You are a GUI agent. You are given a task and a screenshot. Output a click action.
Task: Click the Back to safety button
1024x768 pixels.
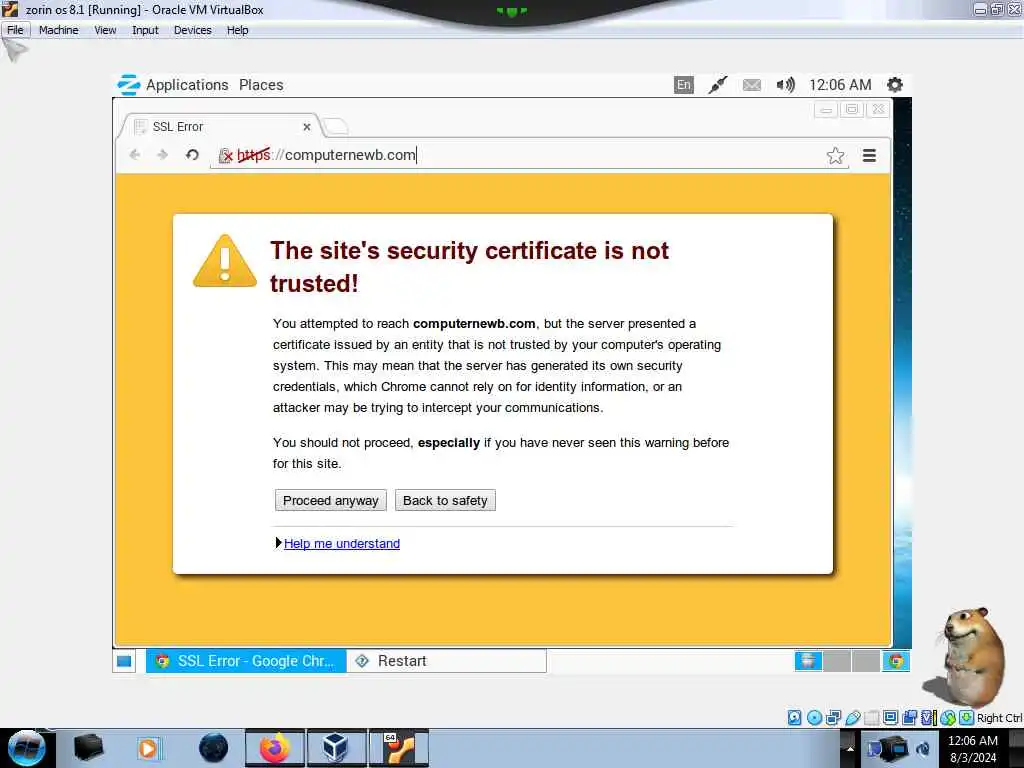pyautogui.click(x=445, y=501)
